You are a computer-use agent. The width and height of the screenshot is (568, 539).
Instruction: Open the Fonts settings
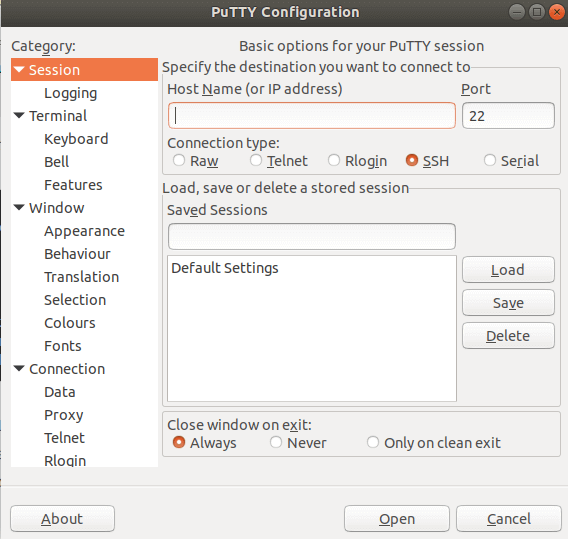pos(63,346)
